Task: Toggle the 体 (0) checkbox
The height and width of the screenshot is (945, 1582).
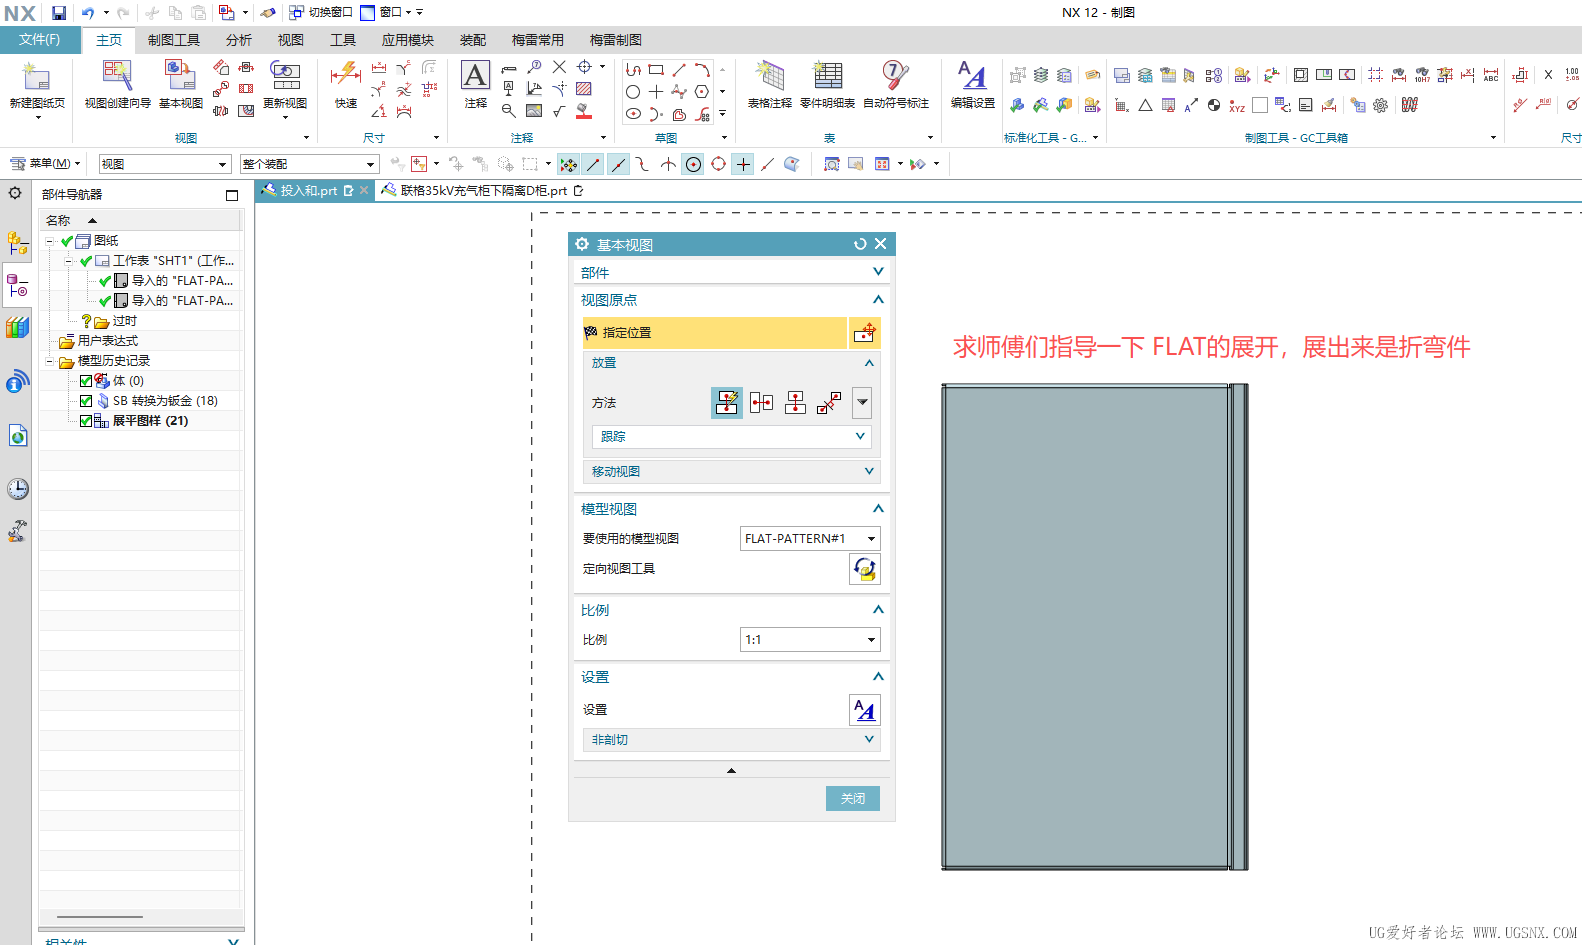Action: click(86, 381)
